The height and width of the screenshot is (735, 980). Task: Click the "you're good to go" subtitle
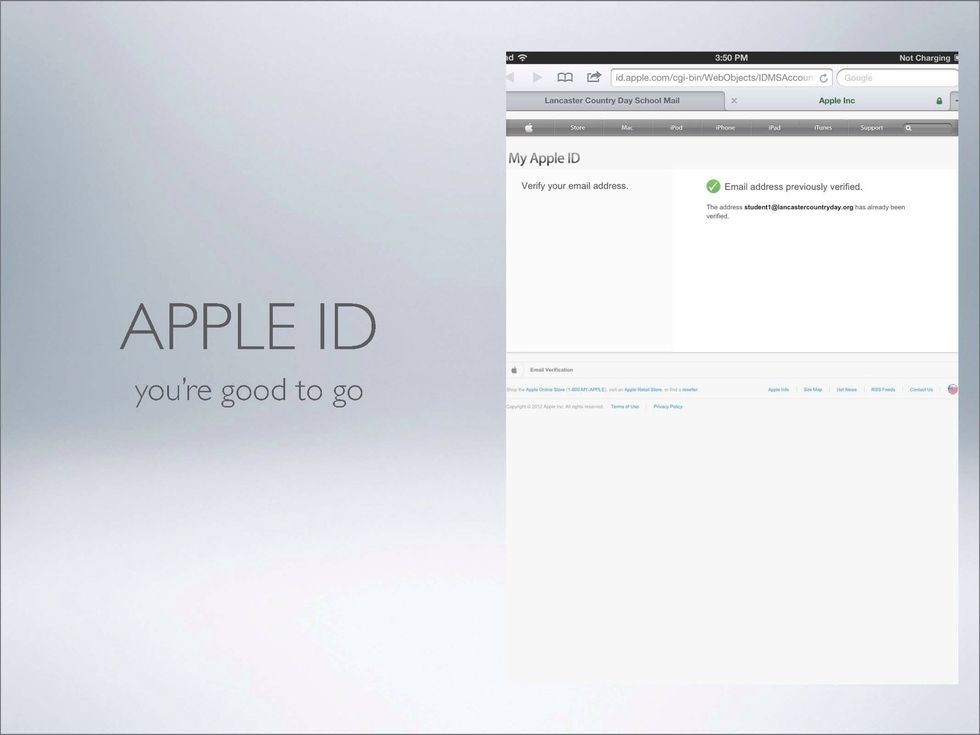249,391
